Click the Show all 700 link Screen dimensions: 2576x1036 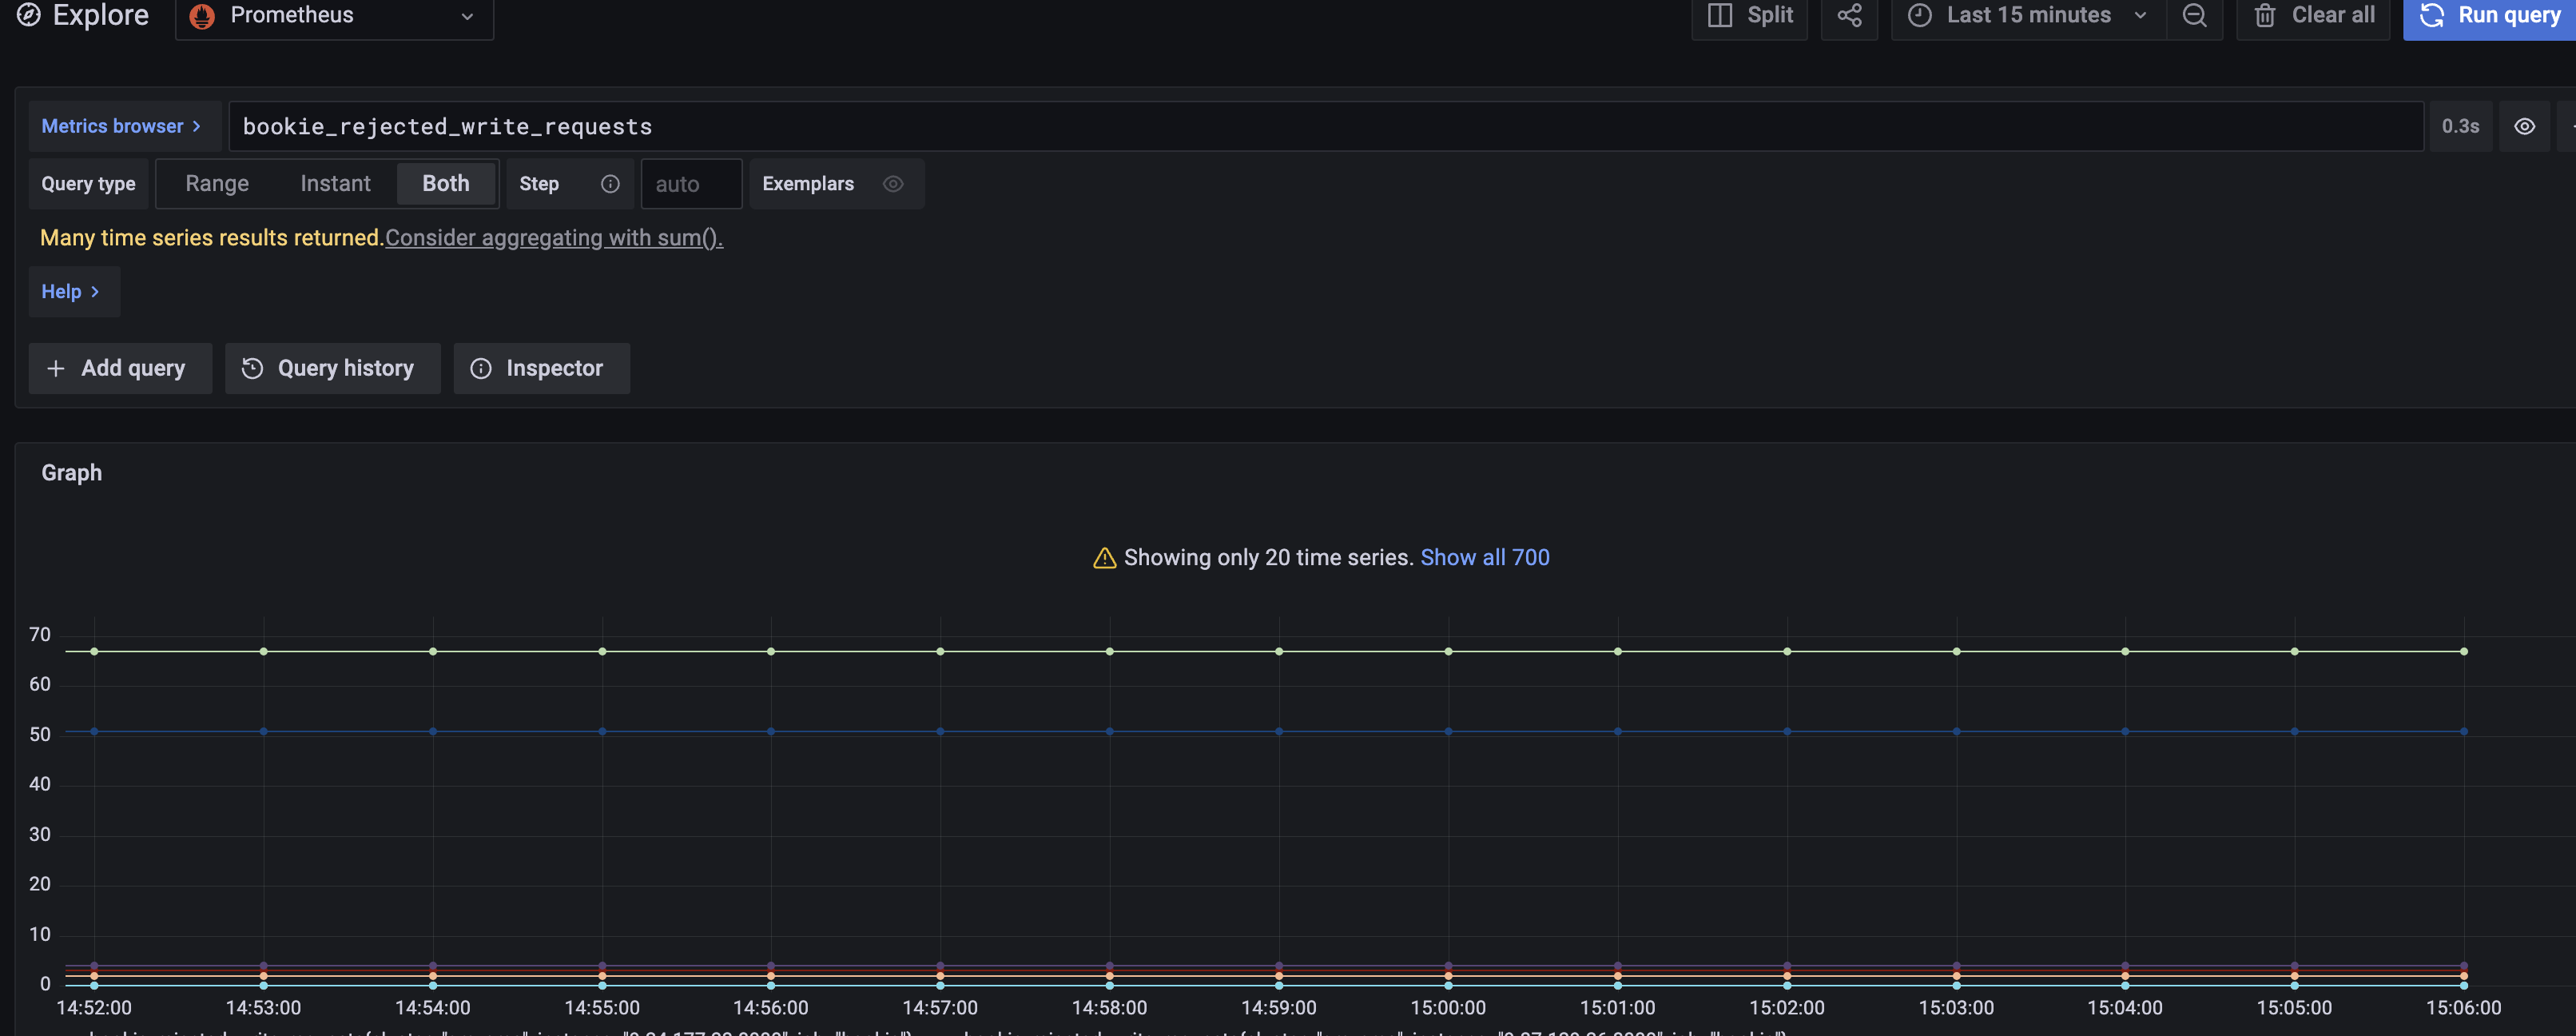[x=1485, y=558]
